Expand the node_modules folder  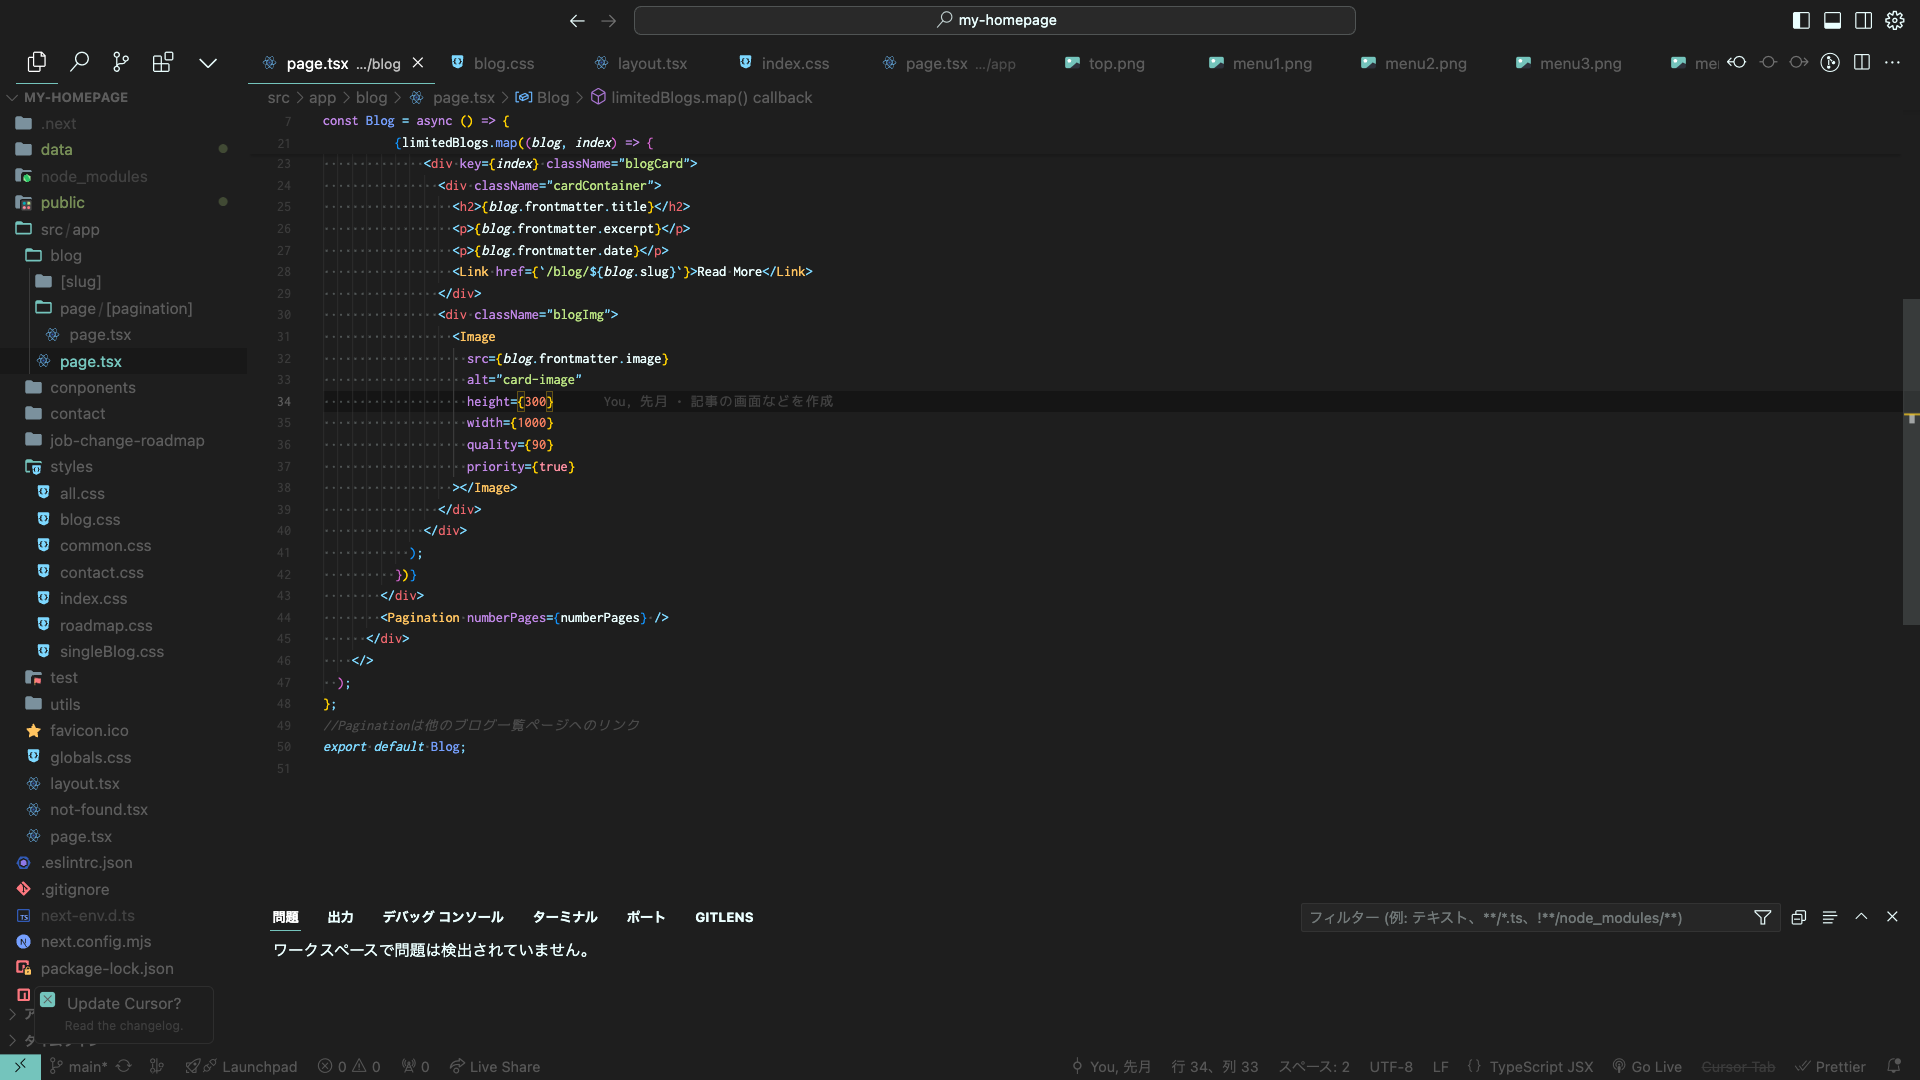[x=94, y=176]
